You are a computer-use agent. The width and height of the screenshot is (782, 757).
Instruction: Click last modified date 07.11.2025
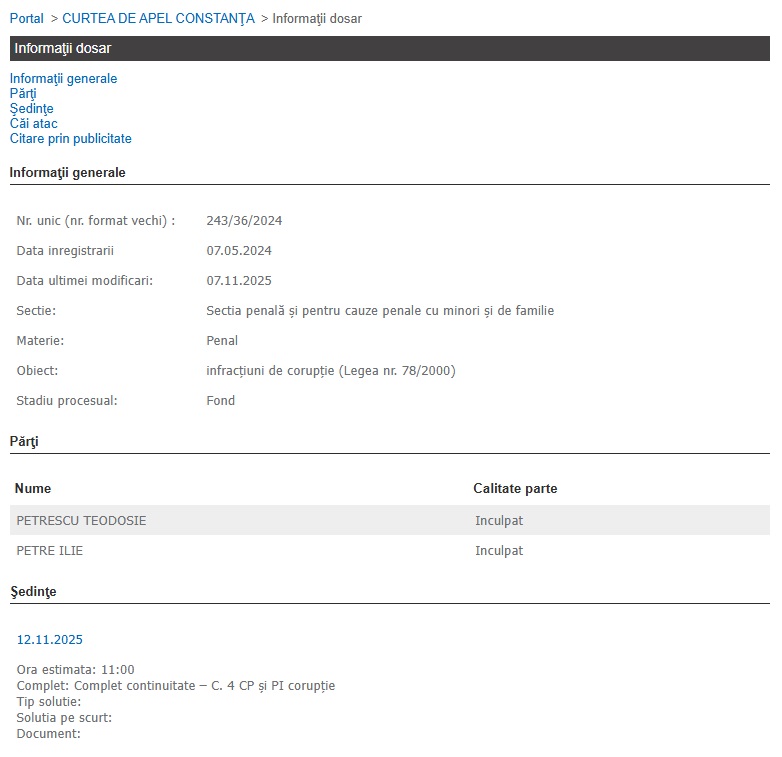point(238,280)
